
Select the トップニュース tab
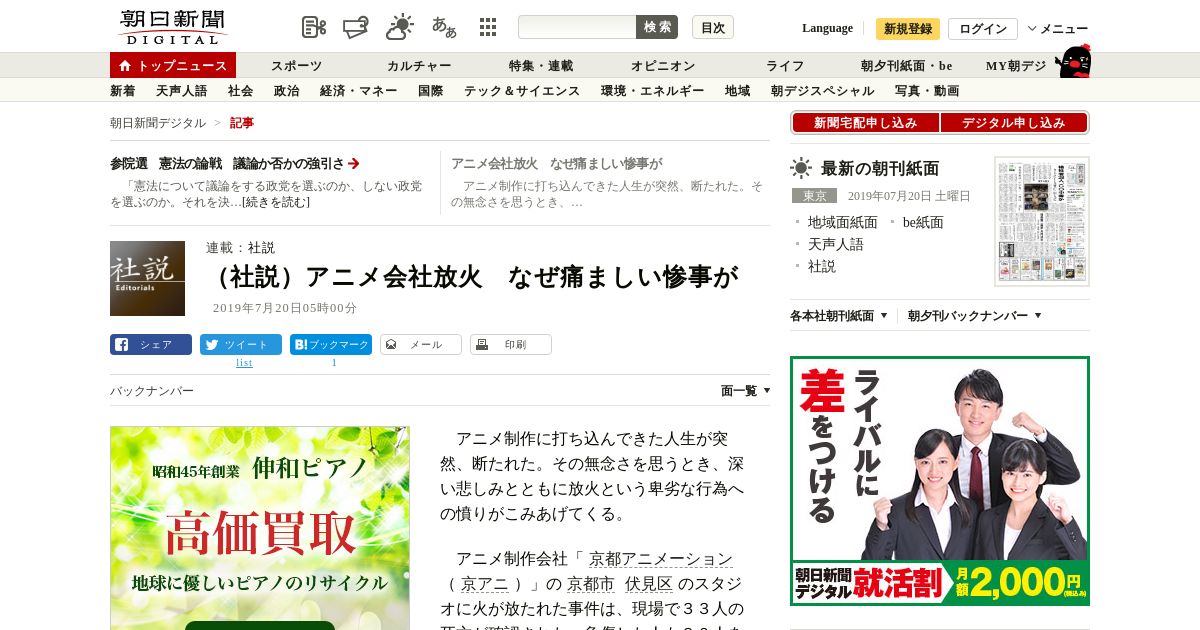tap(173, 65)
